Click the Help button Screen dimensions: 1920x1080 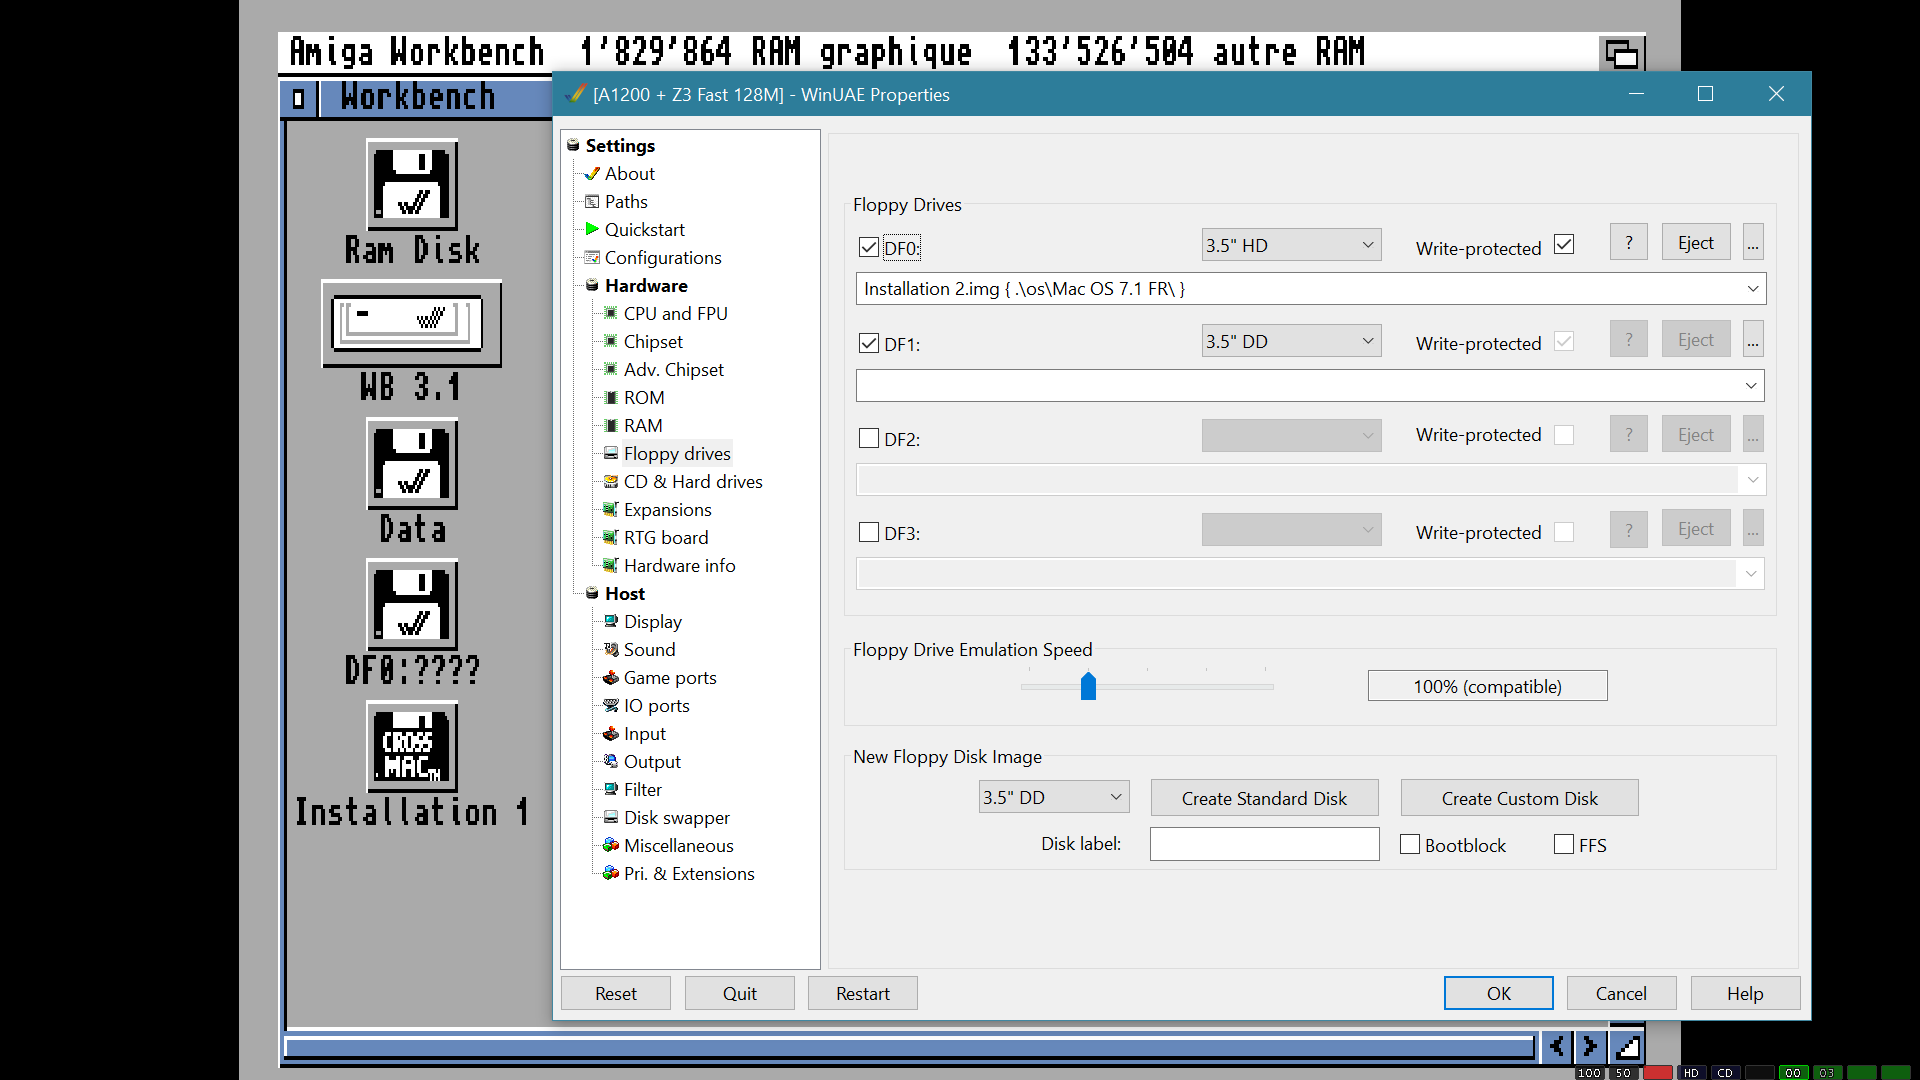(x=1745, y=993)
